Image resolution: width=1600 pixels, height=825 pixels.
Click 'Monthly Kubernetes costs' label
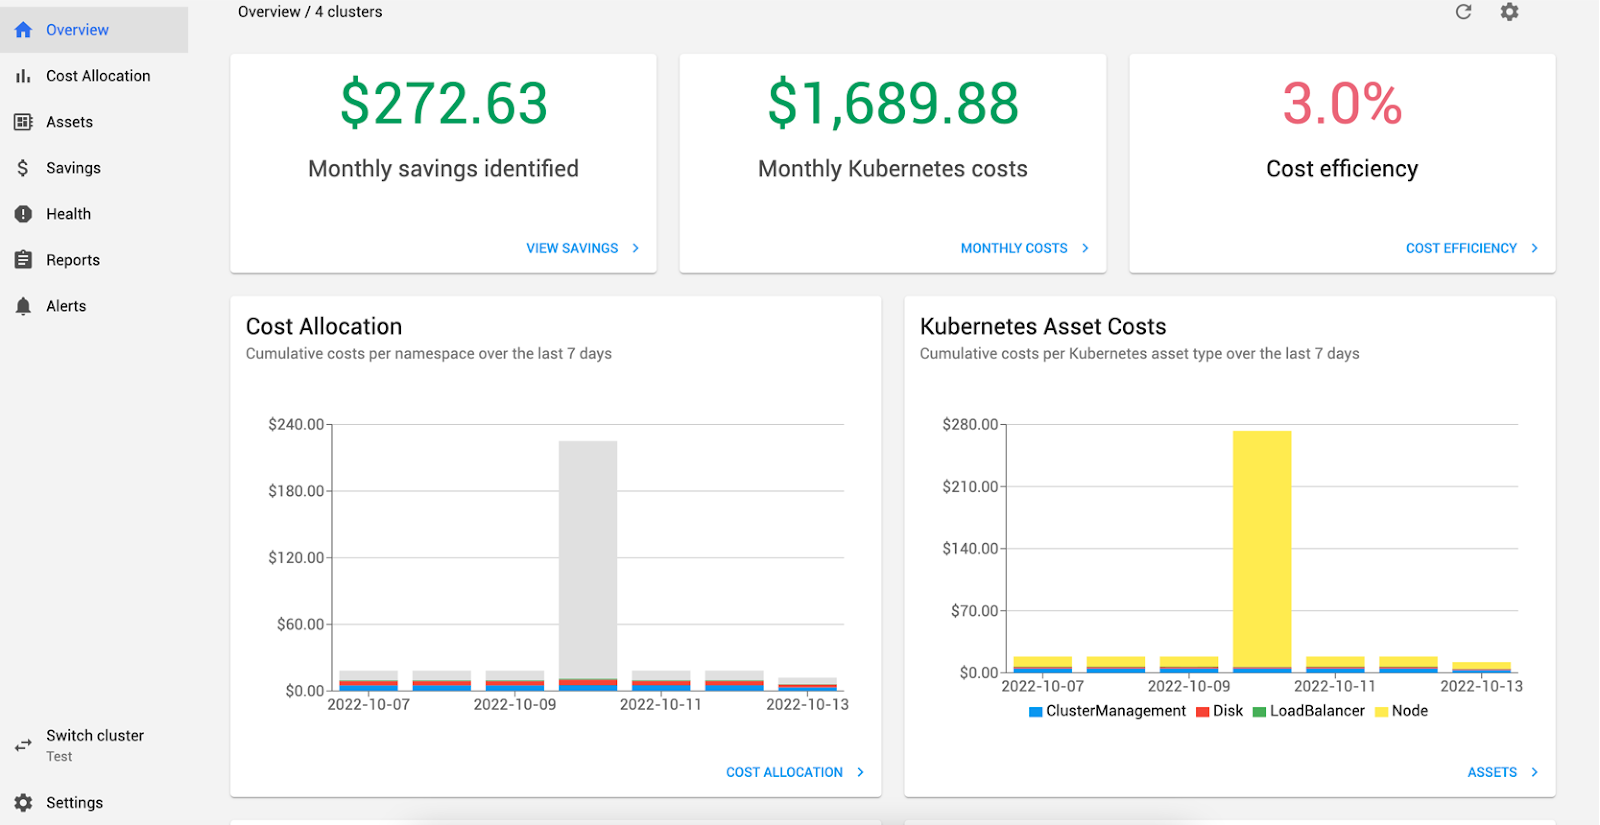[x=893, y=169]
